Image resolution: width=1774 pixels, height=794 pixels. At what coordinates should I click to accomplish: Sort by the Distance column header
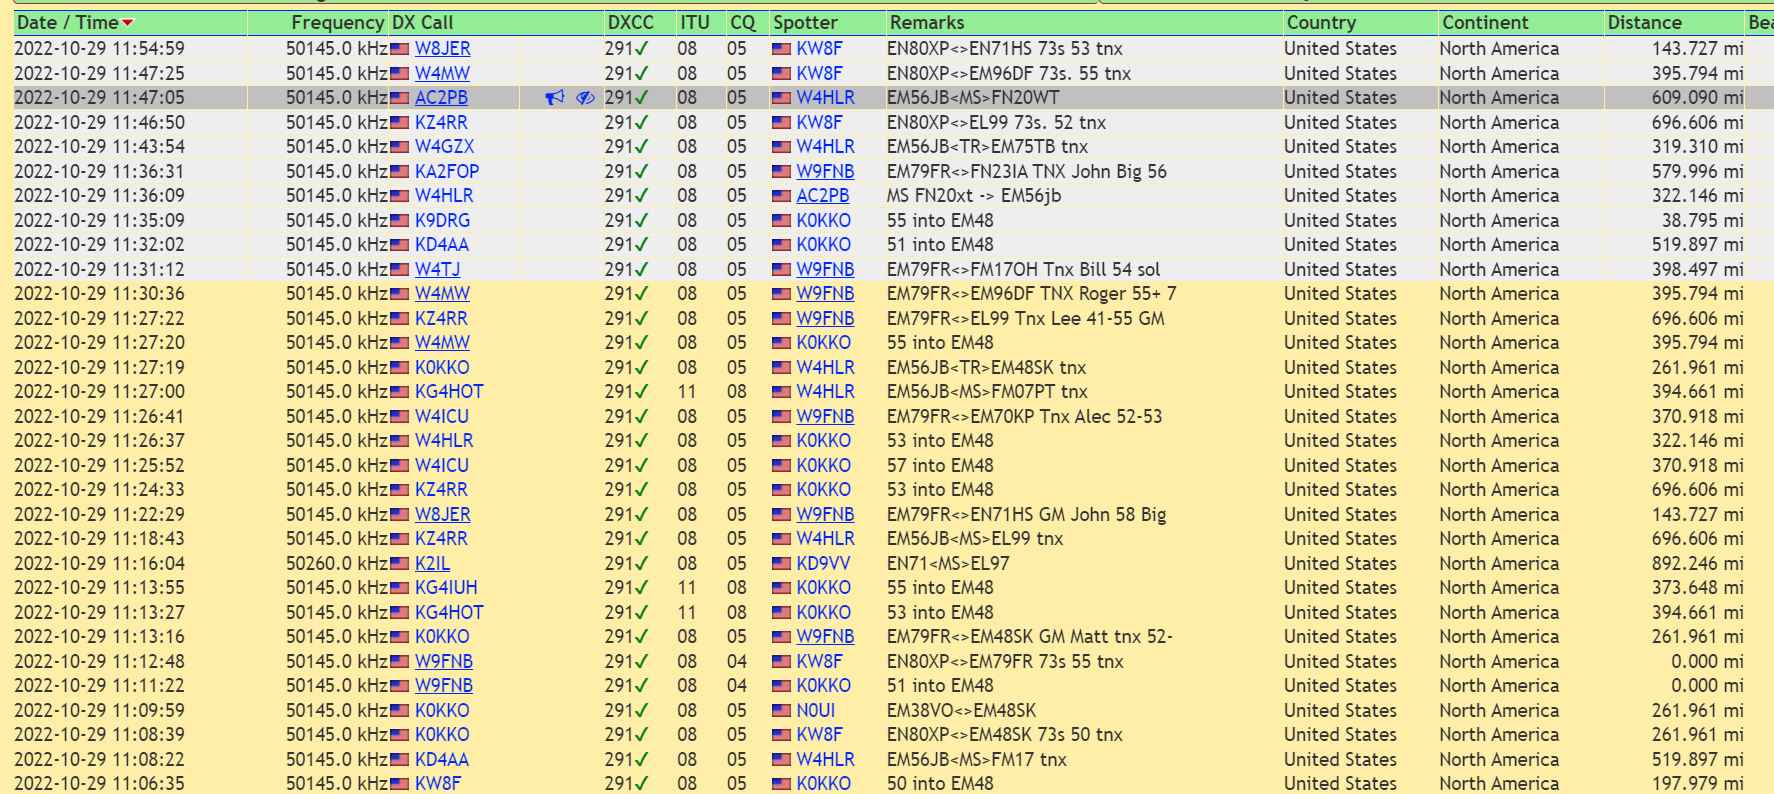1644,22
